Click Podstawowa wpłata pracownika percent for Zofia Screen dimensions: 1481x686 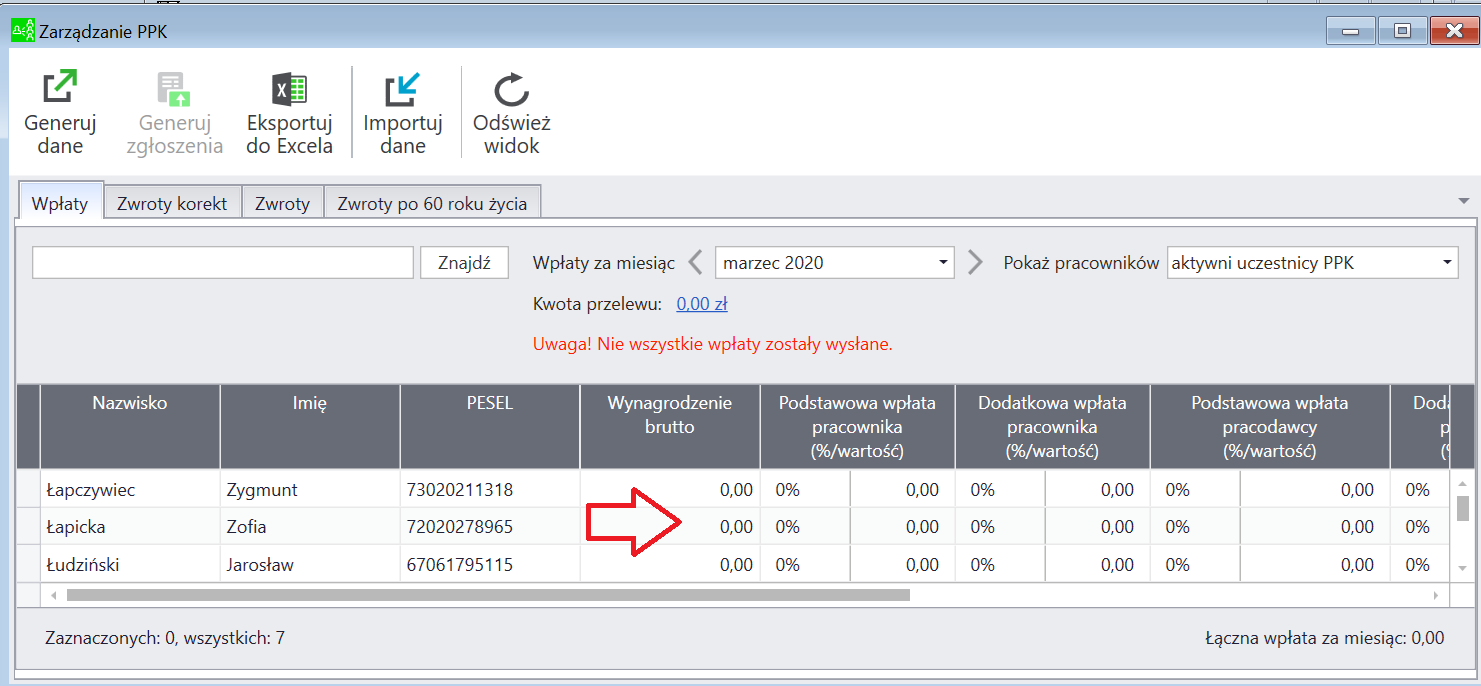[x=805, y=527]
